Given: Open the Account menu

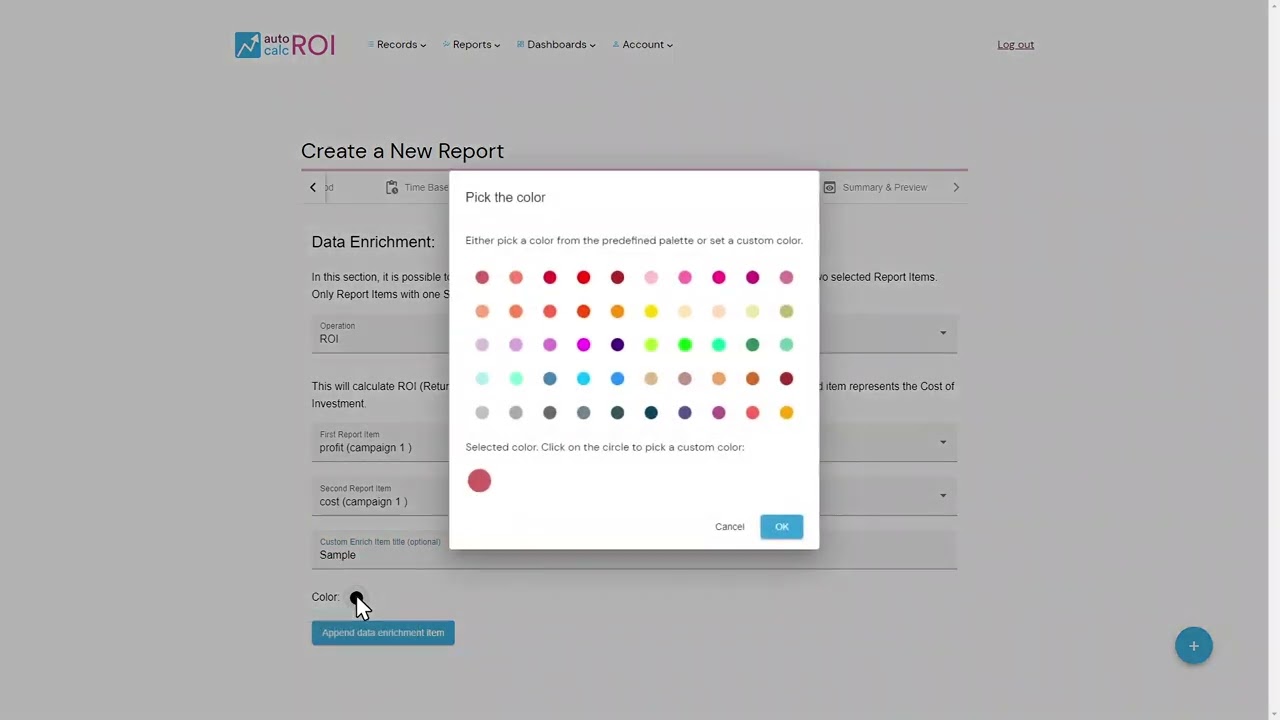Looking at the screenshot, I should click(x=642, y=44).
